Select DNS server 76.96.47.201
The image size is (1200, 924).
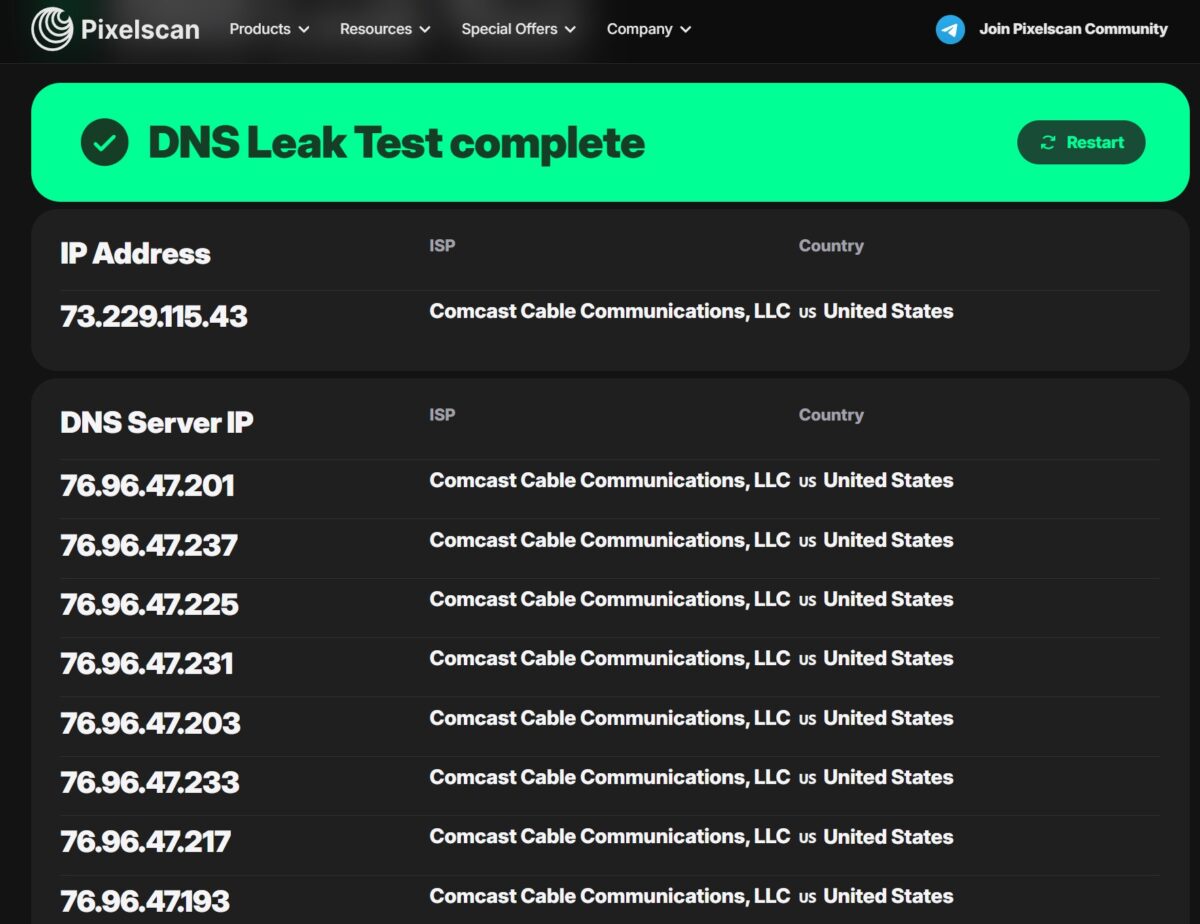147,486
